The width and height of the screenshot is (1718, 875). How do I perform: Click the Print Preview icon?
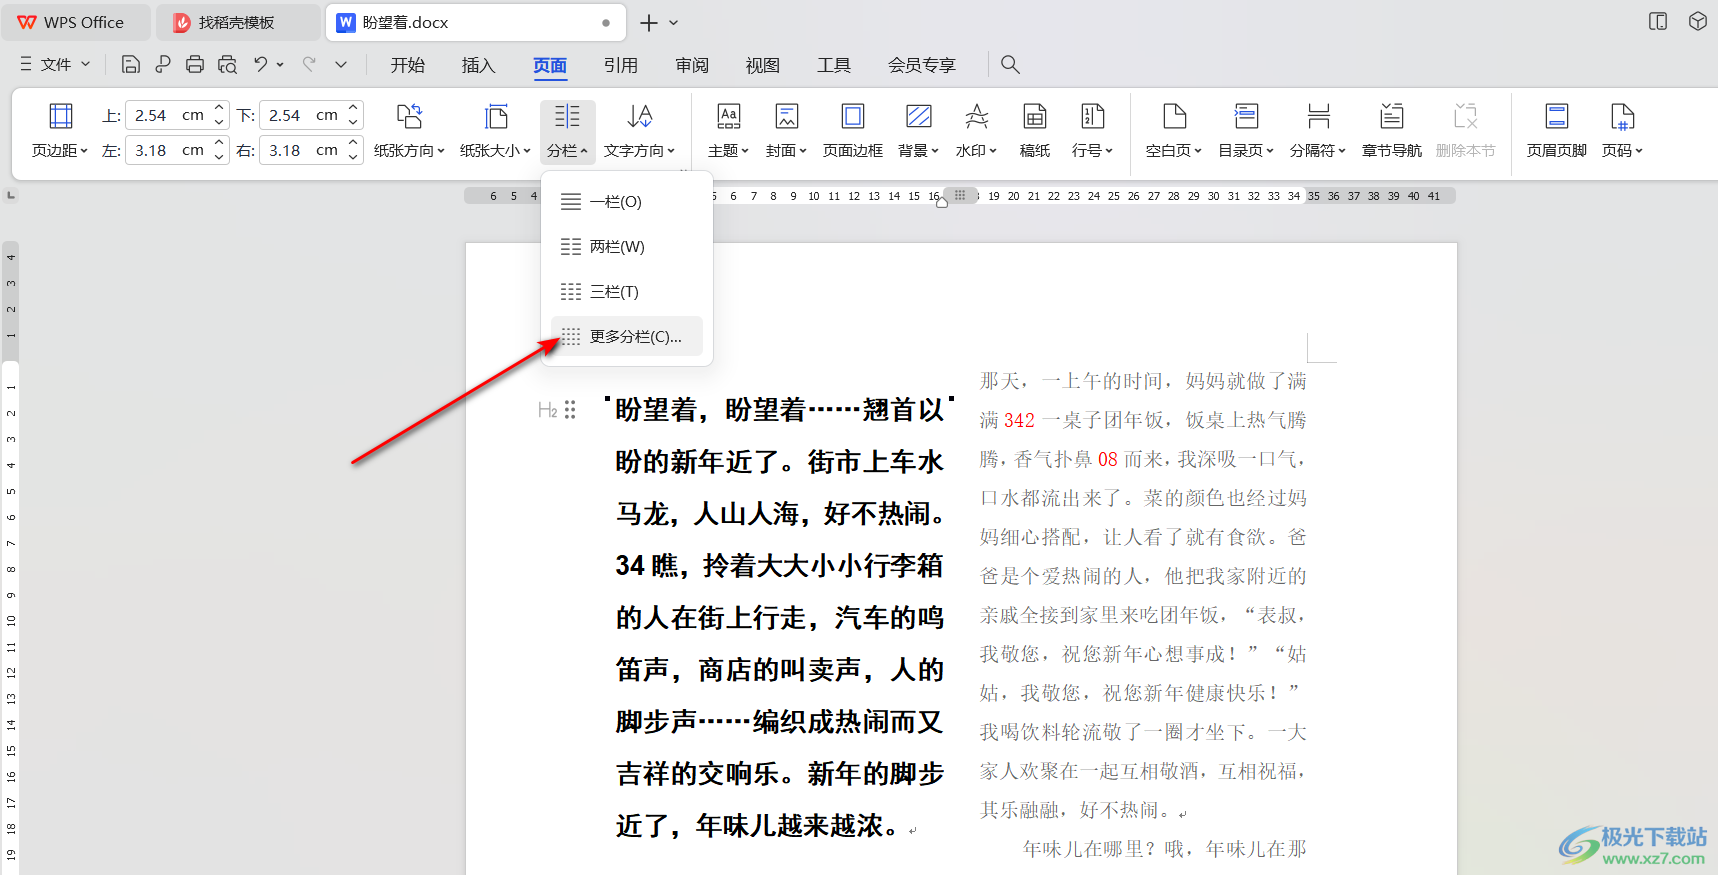tap(228, 64)
